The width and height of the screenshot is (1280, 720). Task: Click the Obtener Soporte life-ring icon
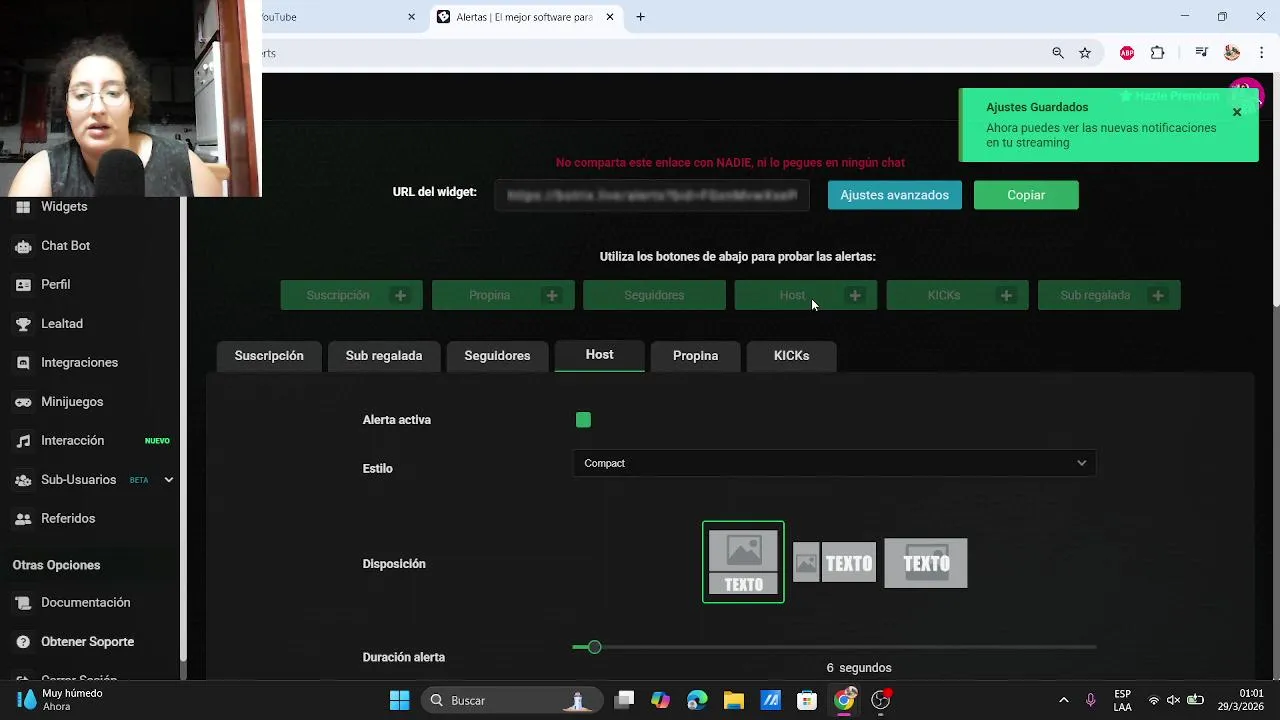[23, 642]
